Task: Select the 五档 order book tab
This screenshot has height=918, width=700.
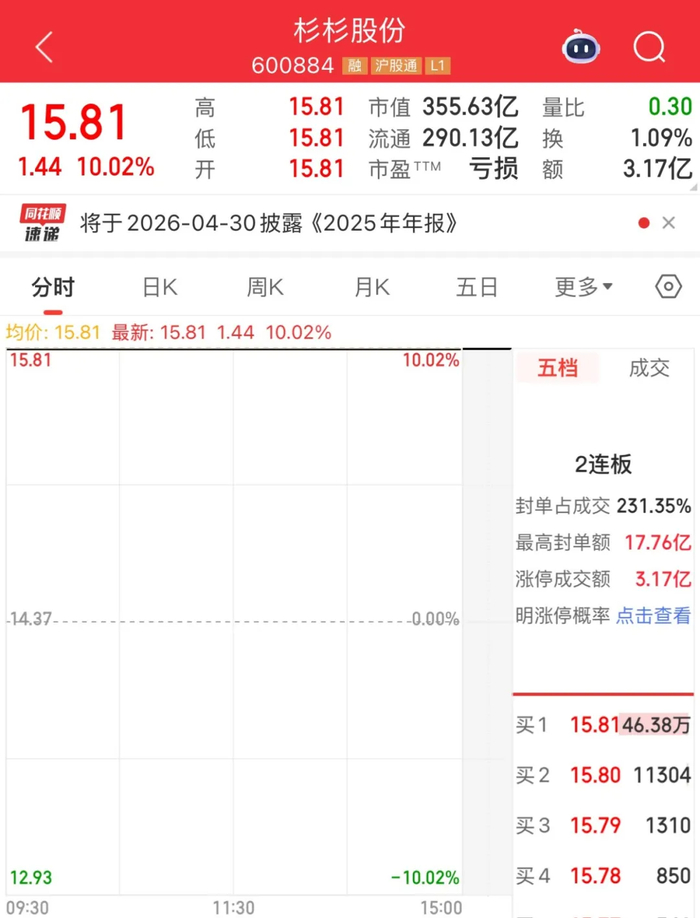Action: click(558, 368)
